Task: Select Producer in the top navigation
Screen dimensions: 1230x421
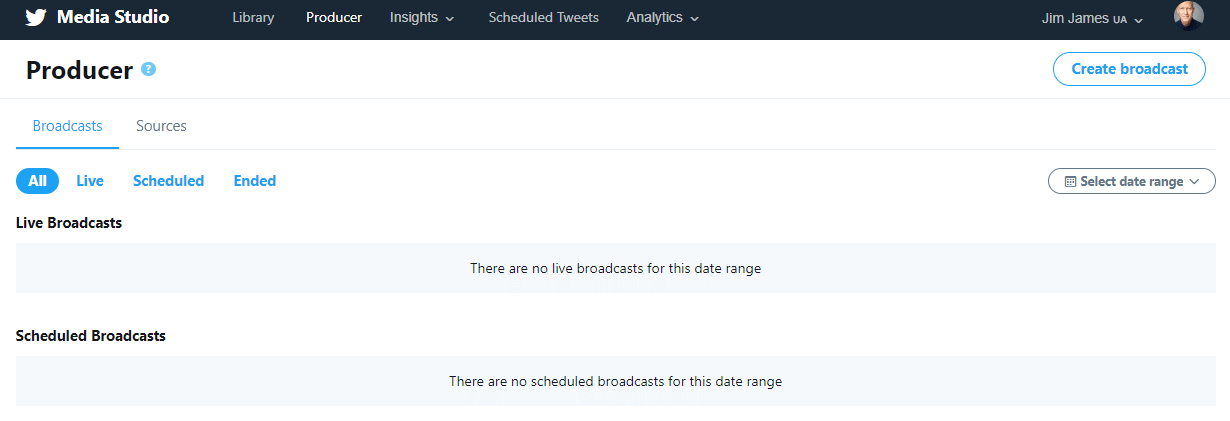Action: pyautogui.click(x=334, y=18)
